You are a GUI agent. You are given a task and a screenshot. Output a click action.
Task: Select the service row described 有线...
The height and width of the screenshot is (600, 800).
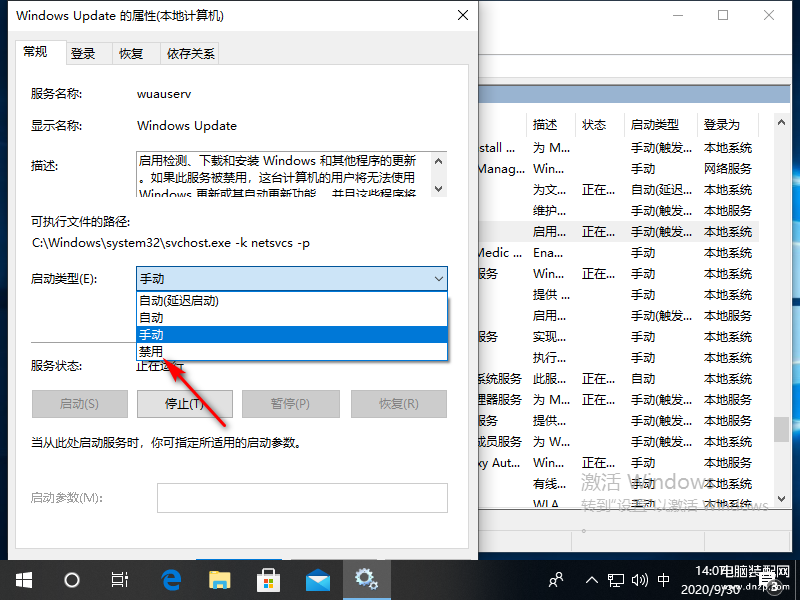pyautogui.click(x=618, y=483)
